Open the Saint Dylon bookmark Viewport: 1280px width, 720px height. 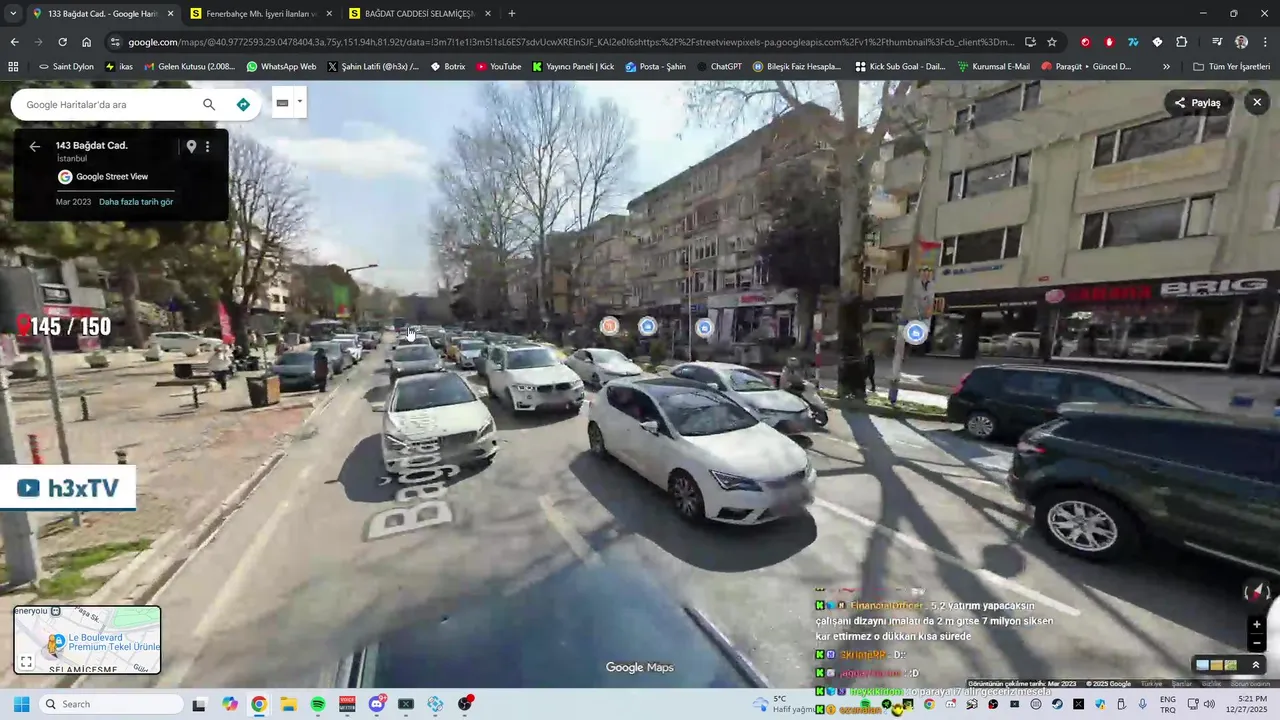click(x=66, y=67)
